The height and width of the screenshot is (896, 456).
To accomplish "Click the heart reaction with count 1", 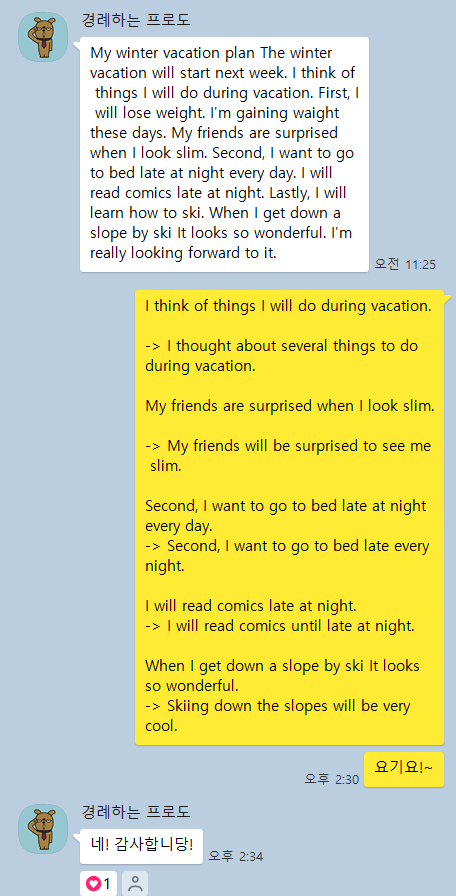I will [x=98, y=883].
